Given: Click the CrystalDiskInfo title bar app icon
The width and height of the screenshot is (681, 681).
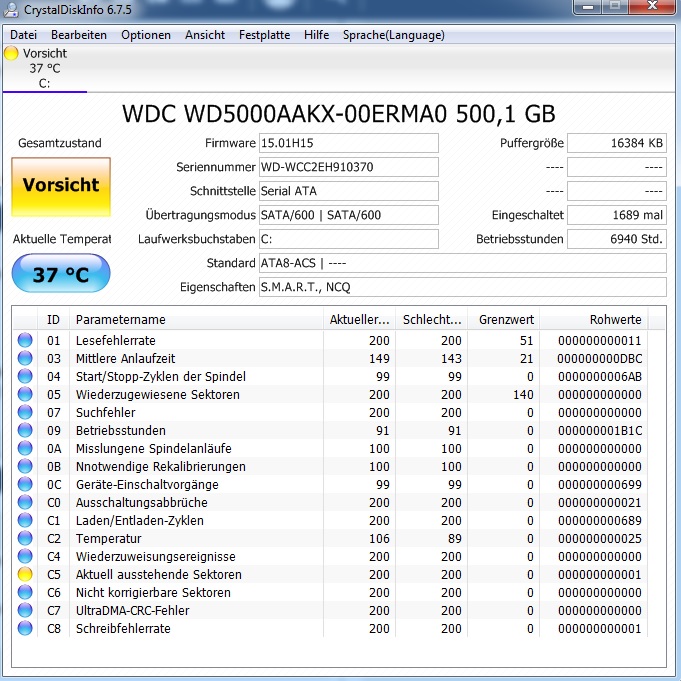Looking at the screenshot, I should tap(10, 10).
